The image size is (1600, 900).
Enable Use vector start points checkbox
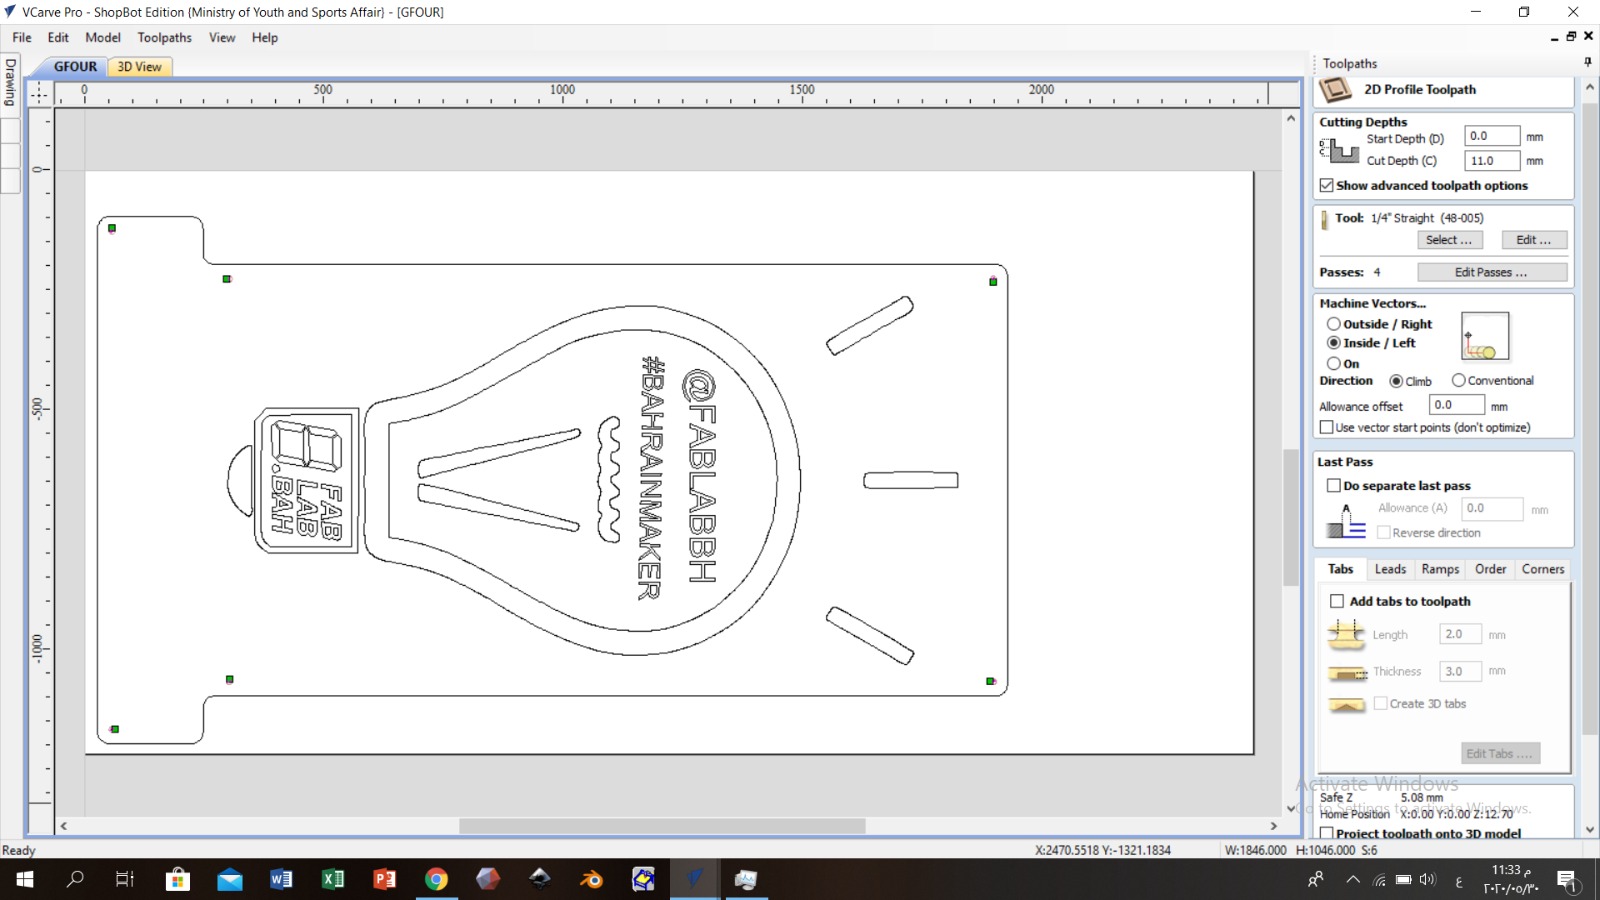[1327, 427]
